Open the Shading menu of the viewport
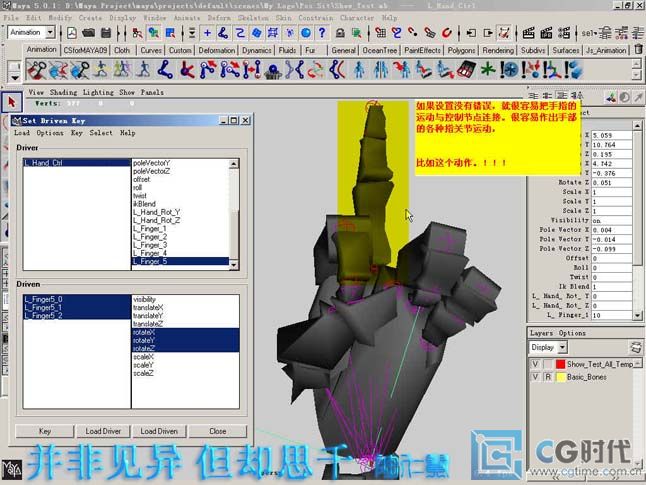The height and width of the screenshot is (485, 646). coord(63,92)
